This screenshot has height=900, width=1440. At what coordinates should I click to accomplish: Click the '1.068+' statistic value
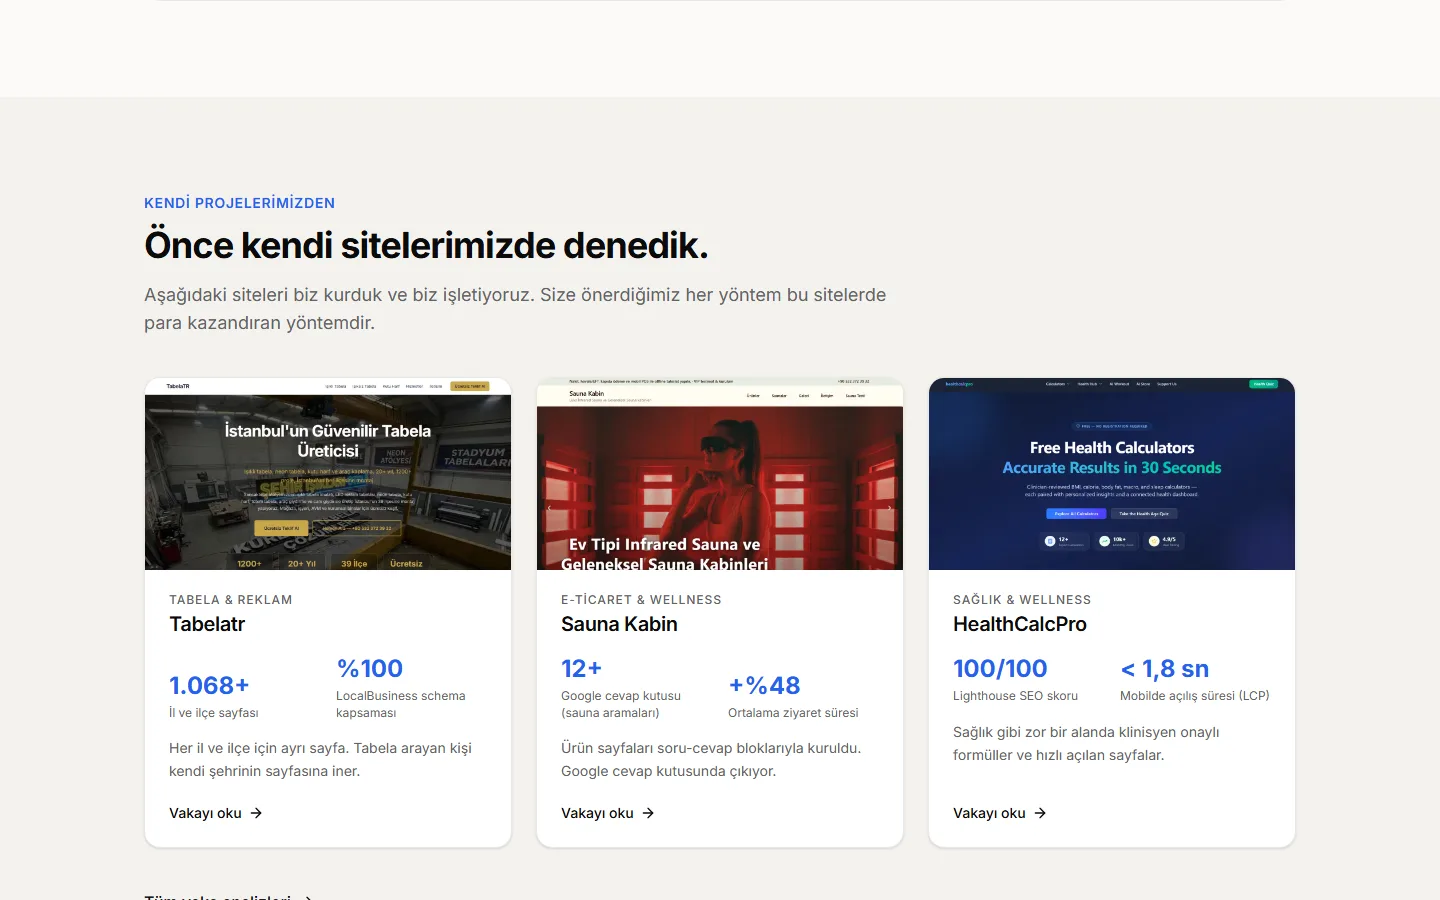[x=209, y=685]
